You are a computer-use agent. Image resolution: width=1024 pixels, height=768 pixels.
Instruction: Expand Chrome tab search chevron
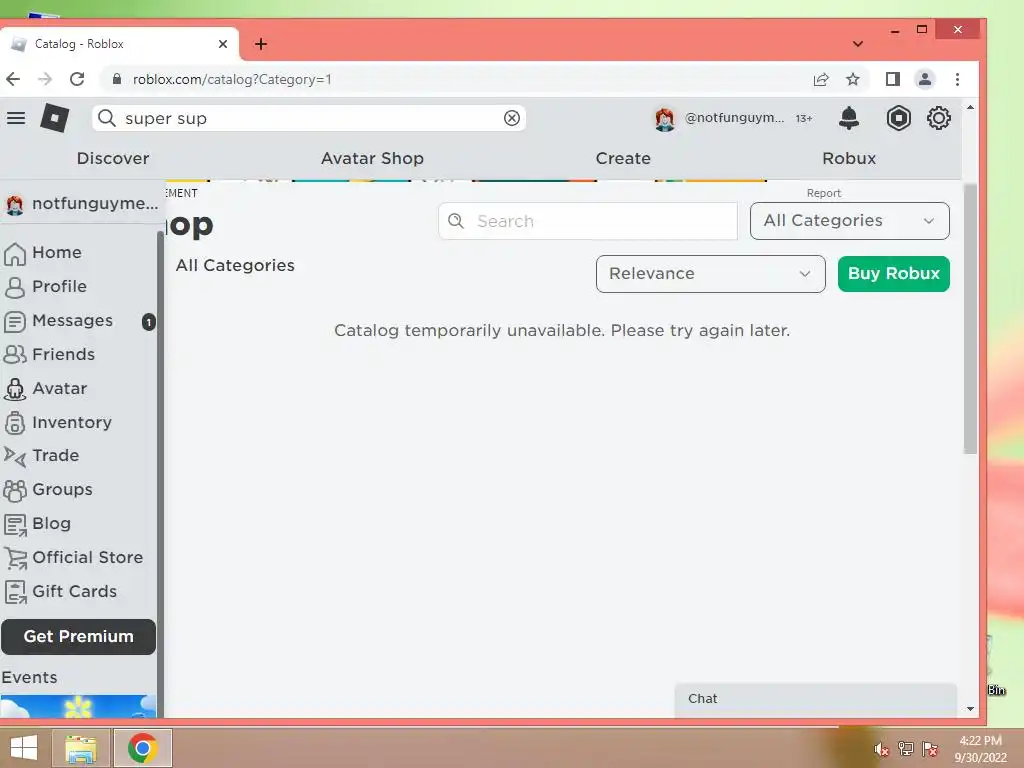(x=858, y=44)
